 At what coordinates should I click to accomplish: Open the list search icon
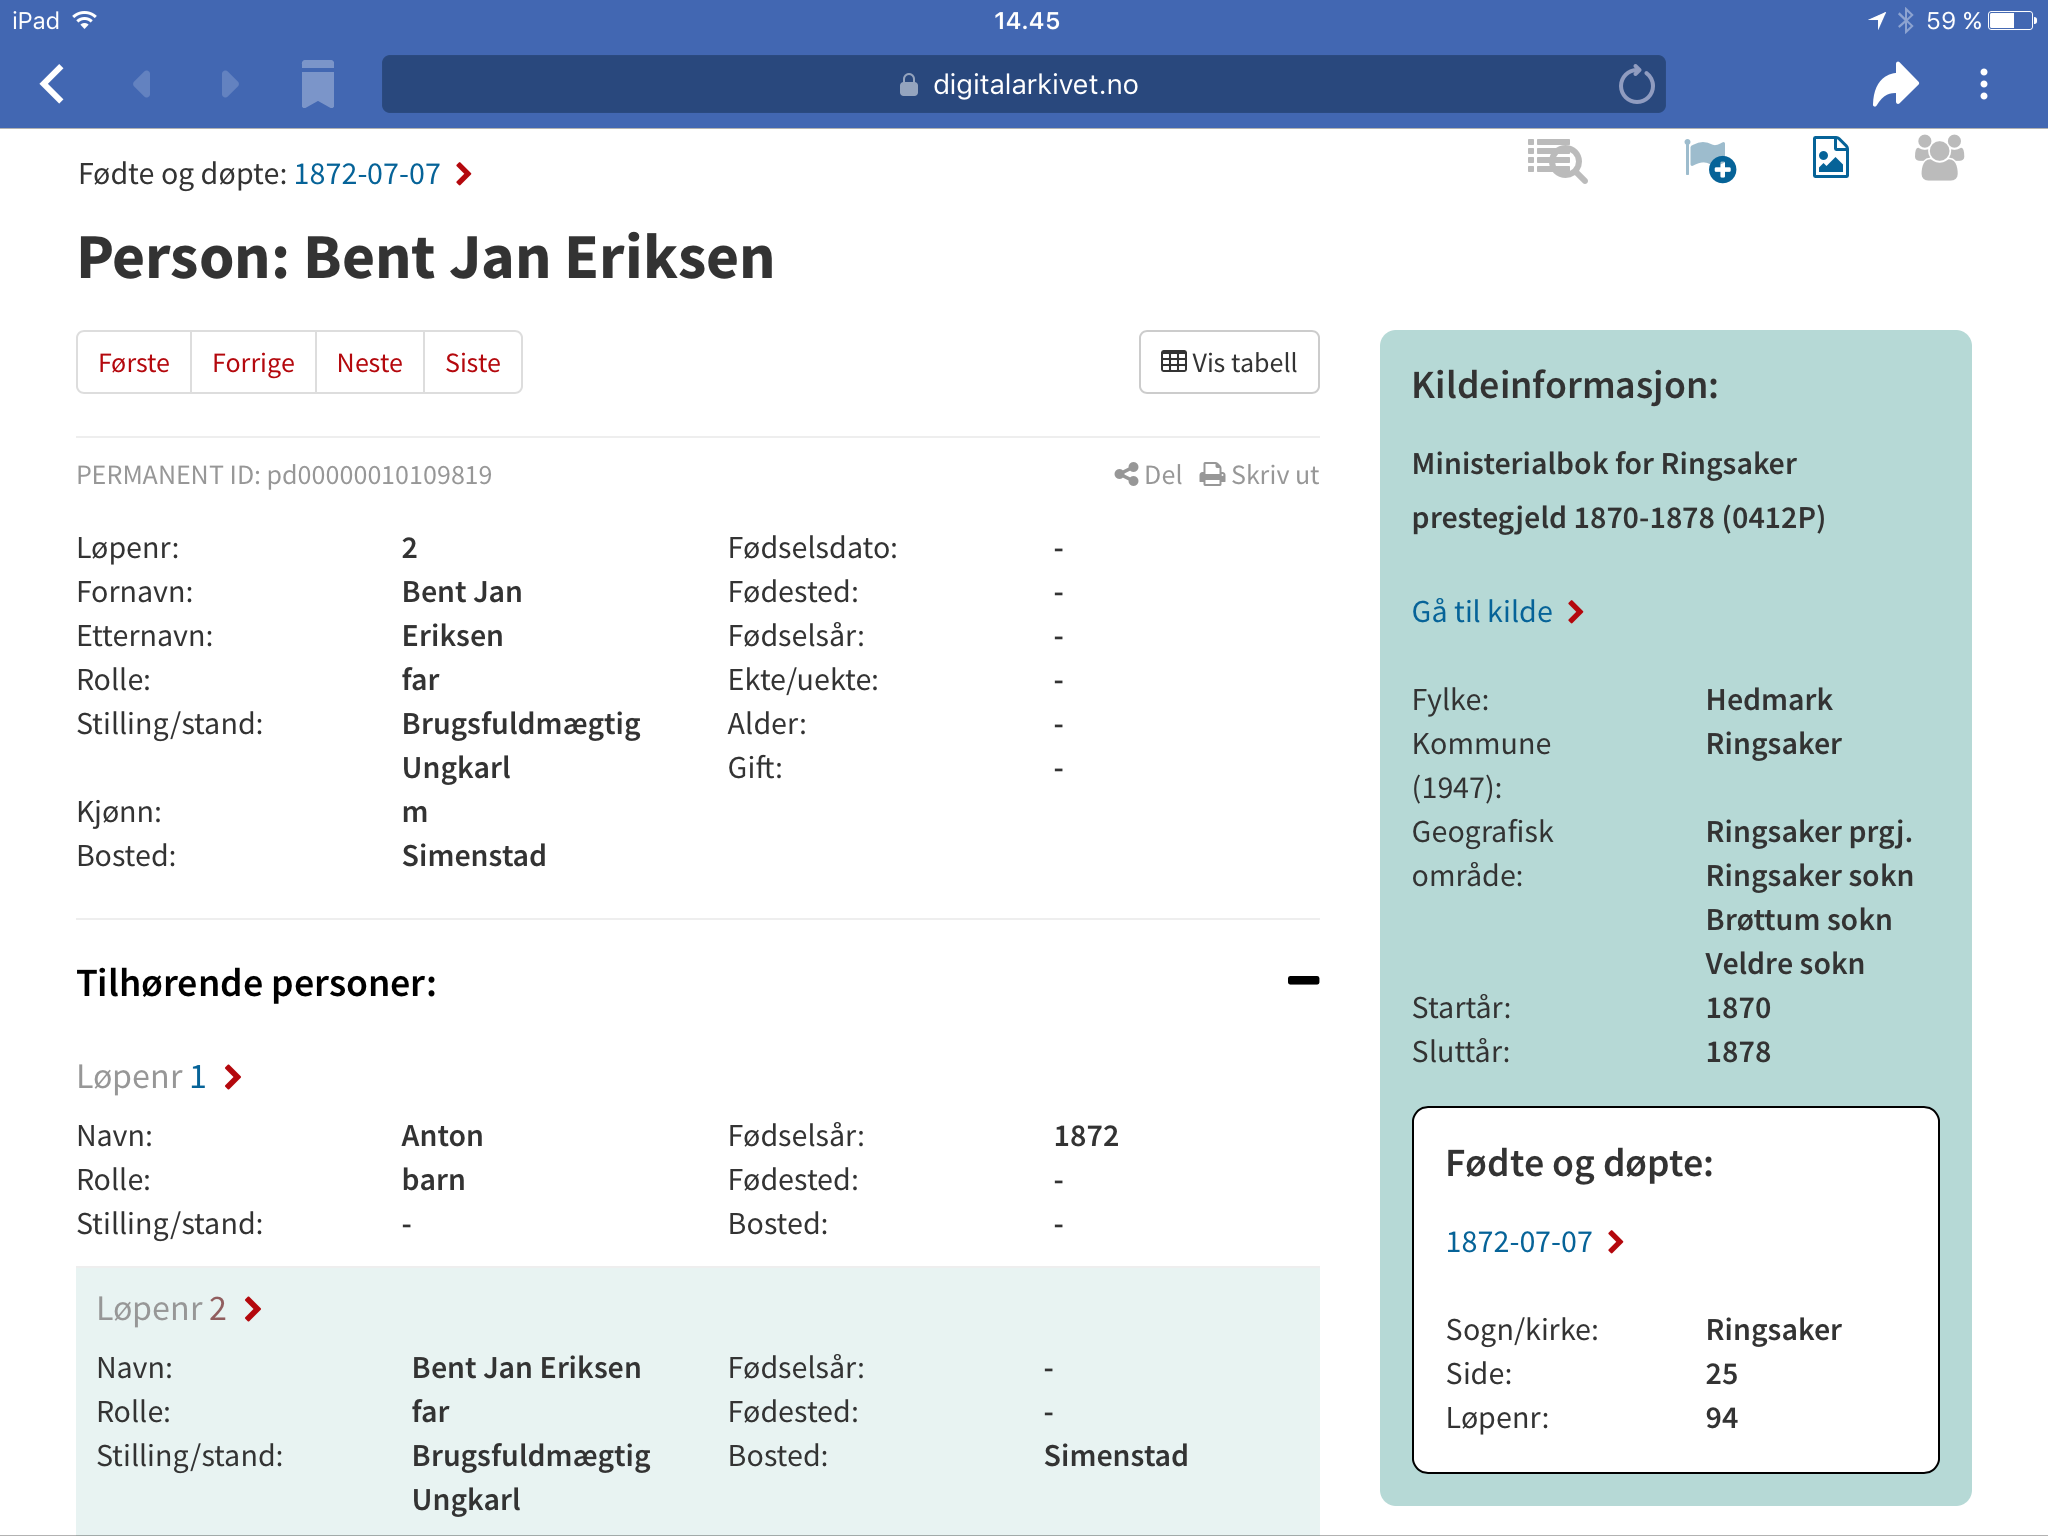(1556, 160)
